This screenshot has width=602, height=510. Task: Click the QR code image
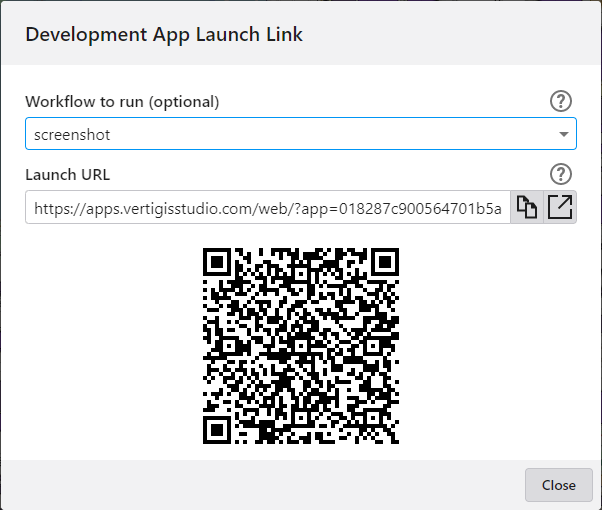(301, 345)
